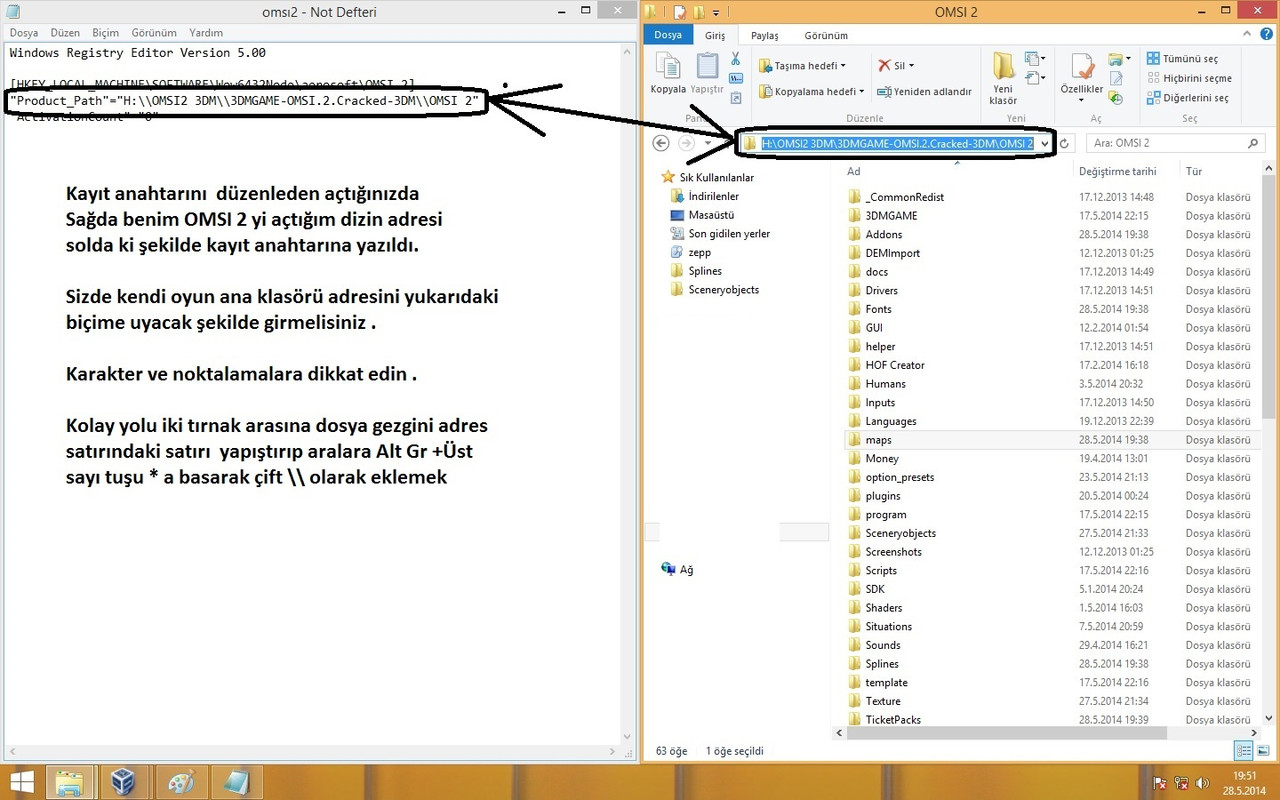Click the Tümünü seç (Select all) option
1280x800 pixels.
pyautogui.click(x=1183, y=59)
